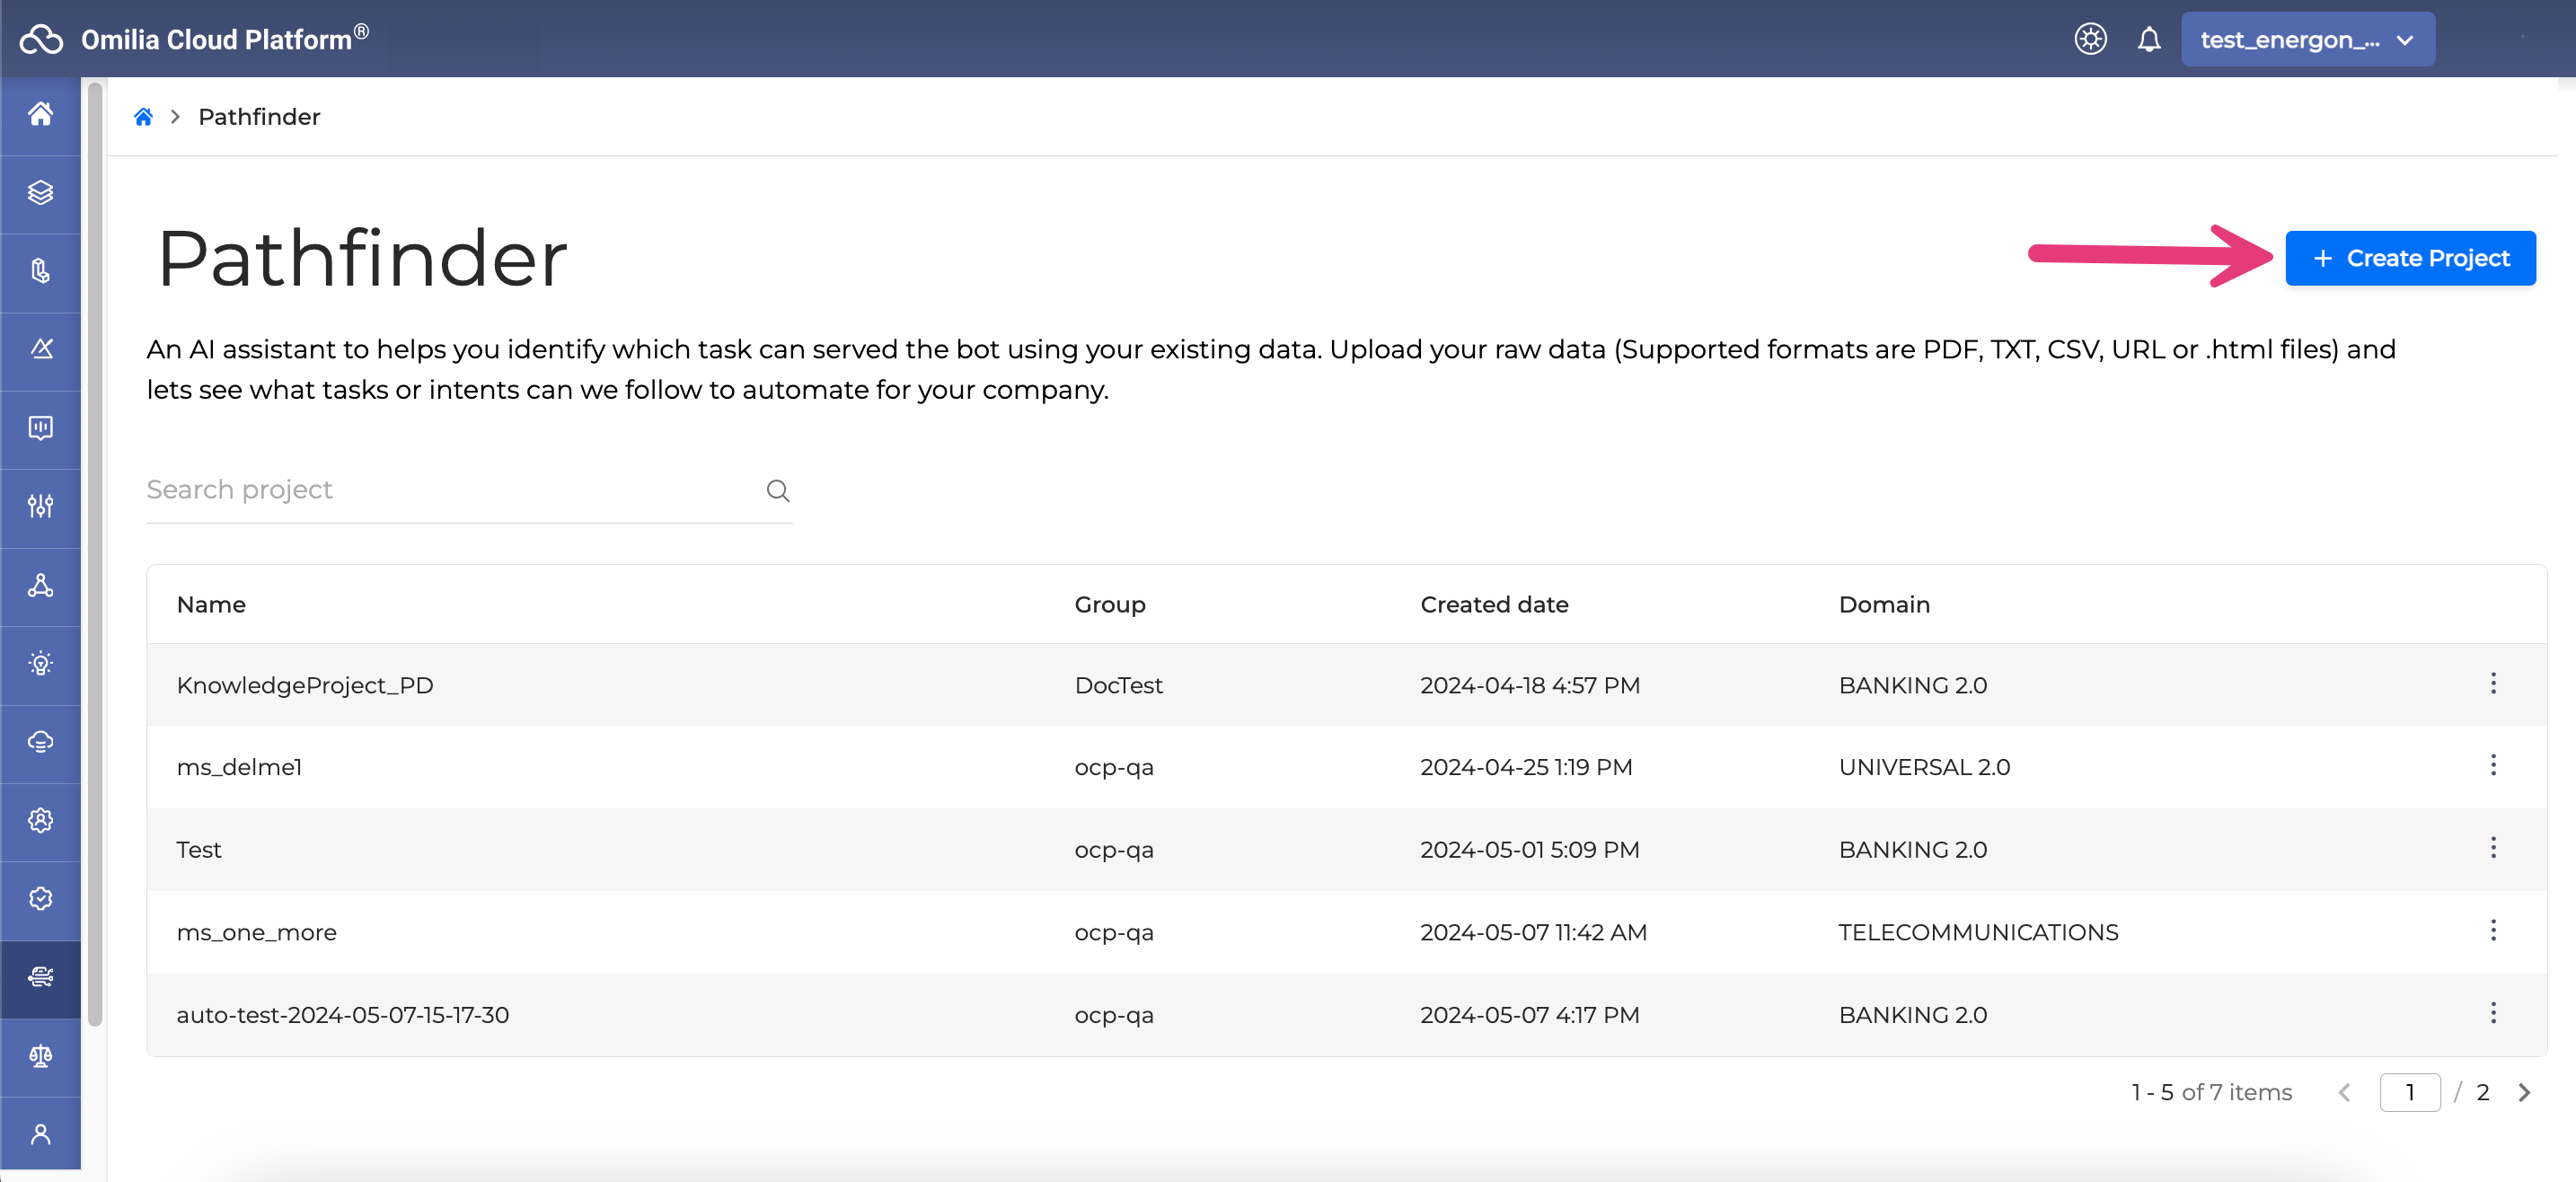Open the gear settings sidebar icon
The image size is (2576, 1182).
coord(40,820)
